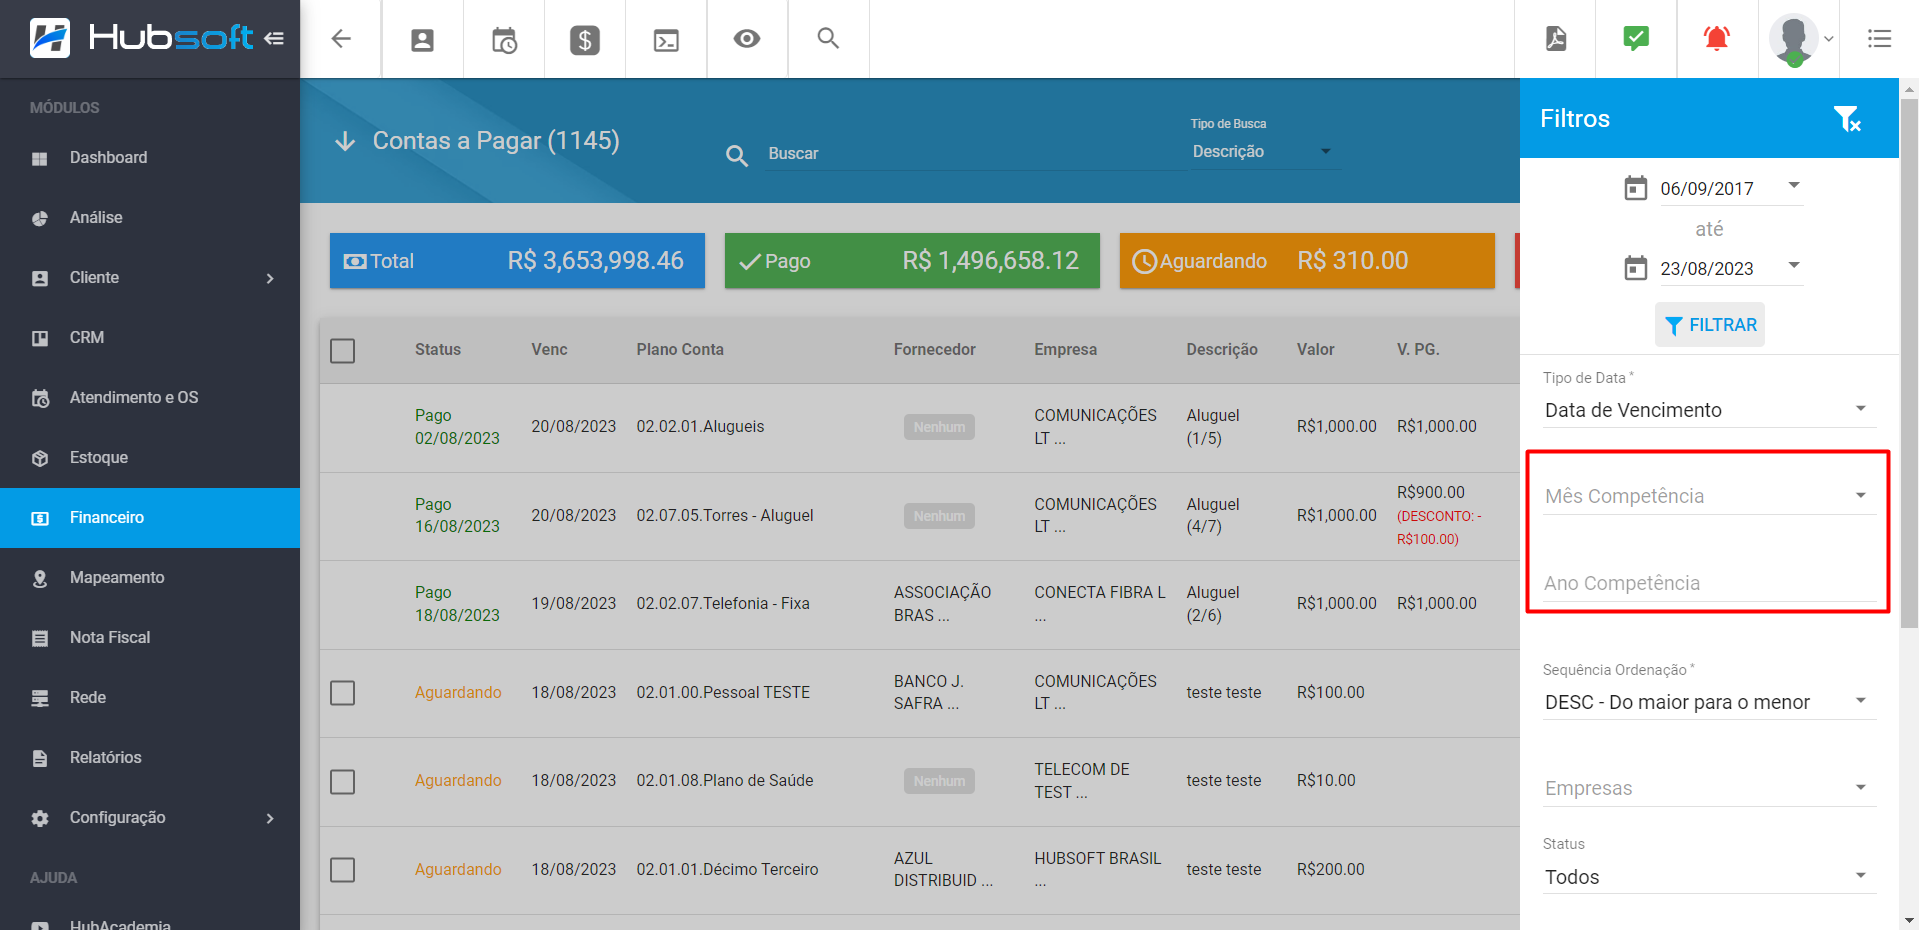Click the Hubsoft logo icon
The height and width of the screenshot is (930, 1919).
click(x=50, y=38)
